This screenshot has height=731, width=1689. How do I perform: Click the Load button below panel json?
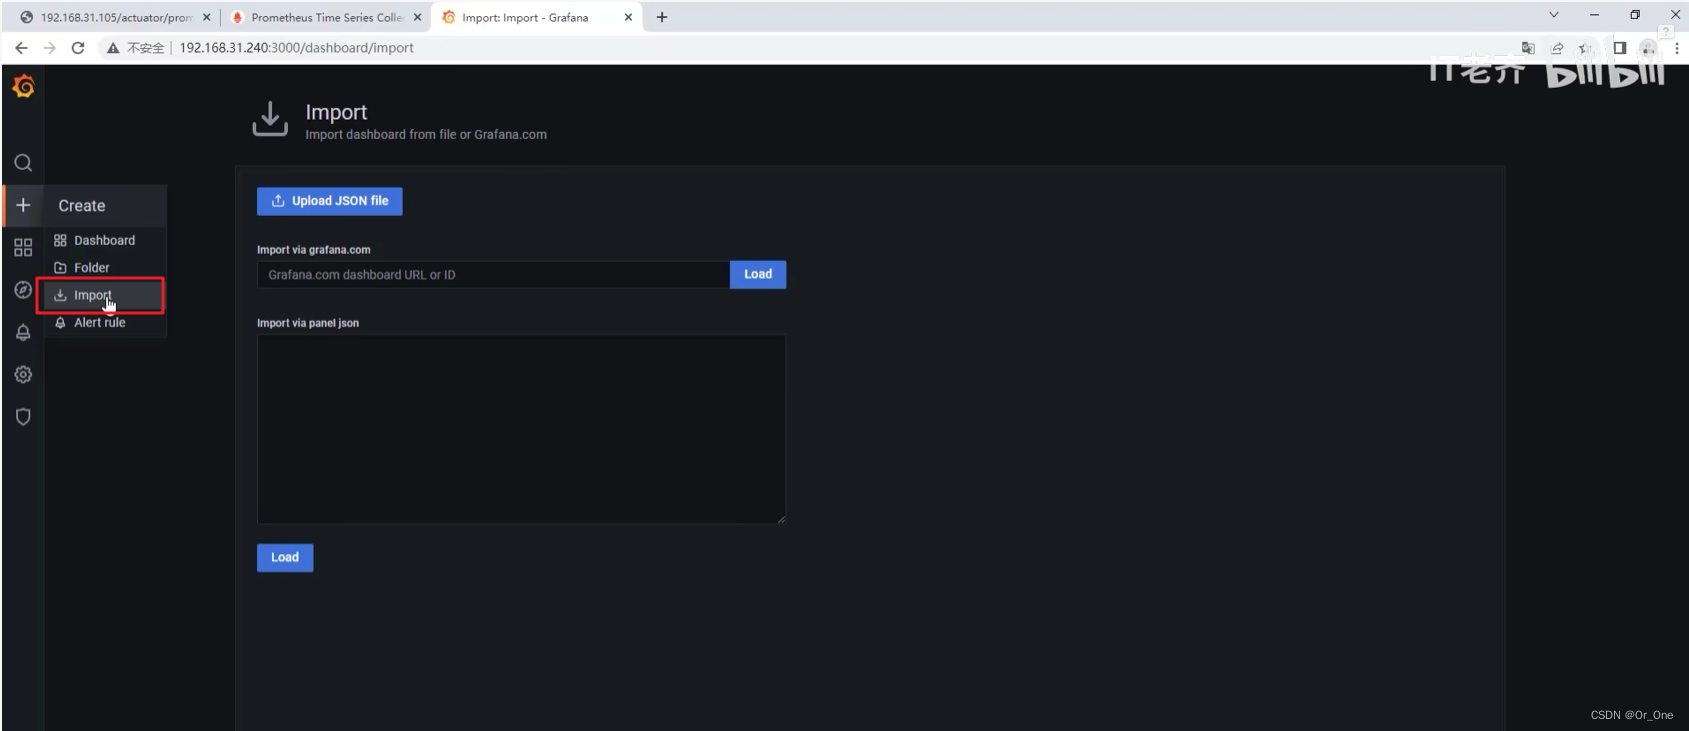click(x=285, y=557)
